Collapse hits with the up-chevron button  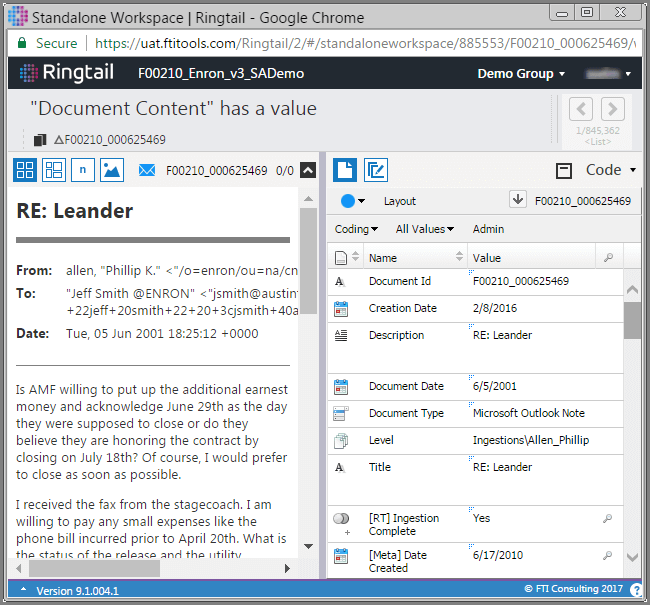click(x=308, y=170)
